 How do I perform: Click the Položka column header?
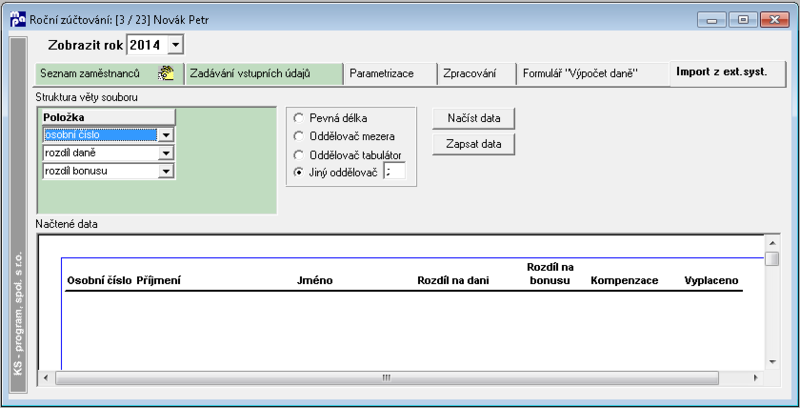(x=108, y=117)
